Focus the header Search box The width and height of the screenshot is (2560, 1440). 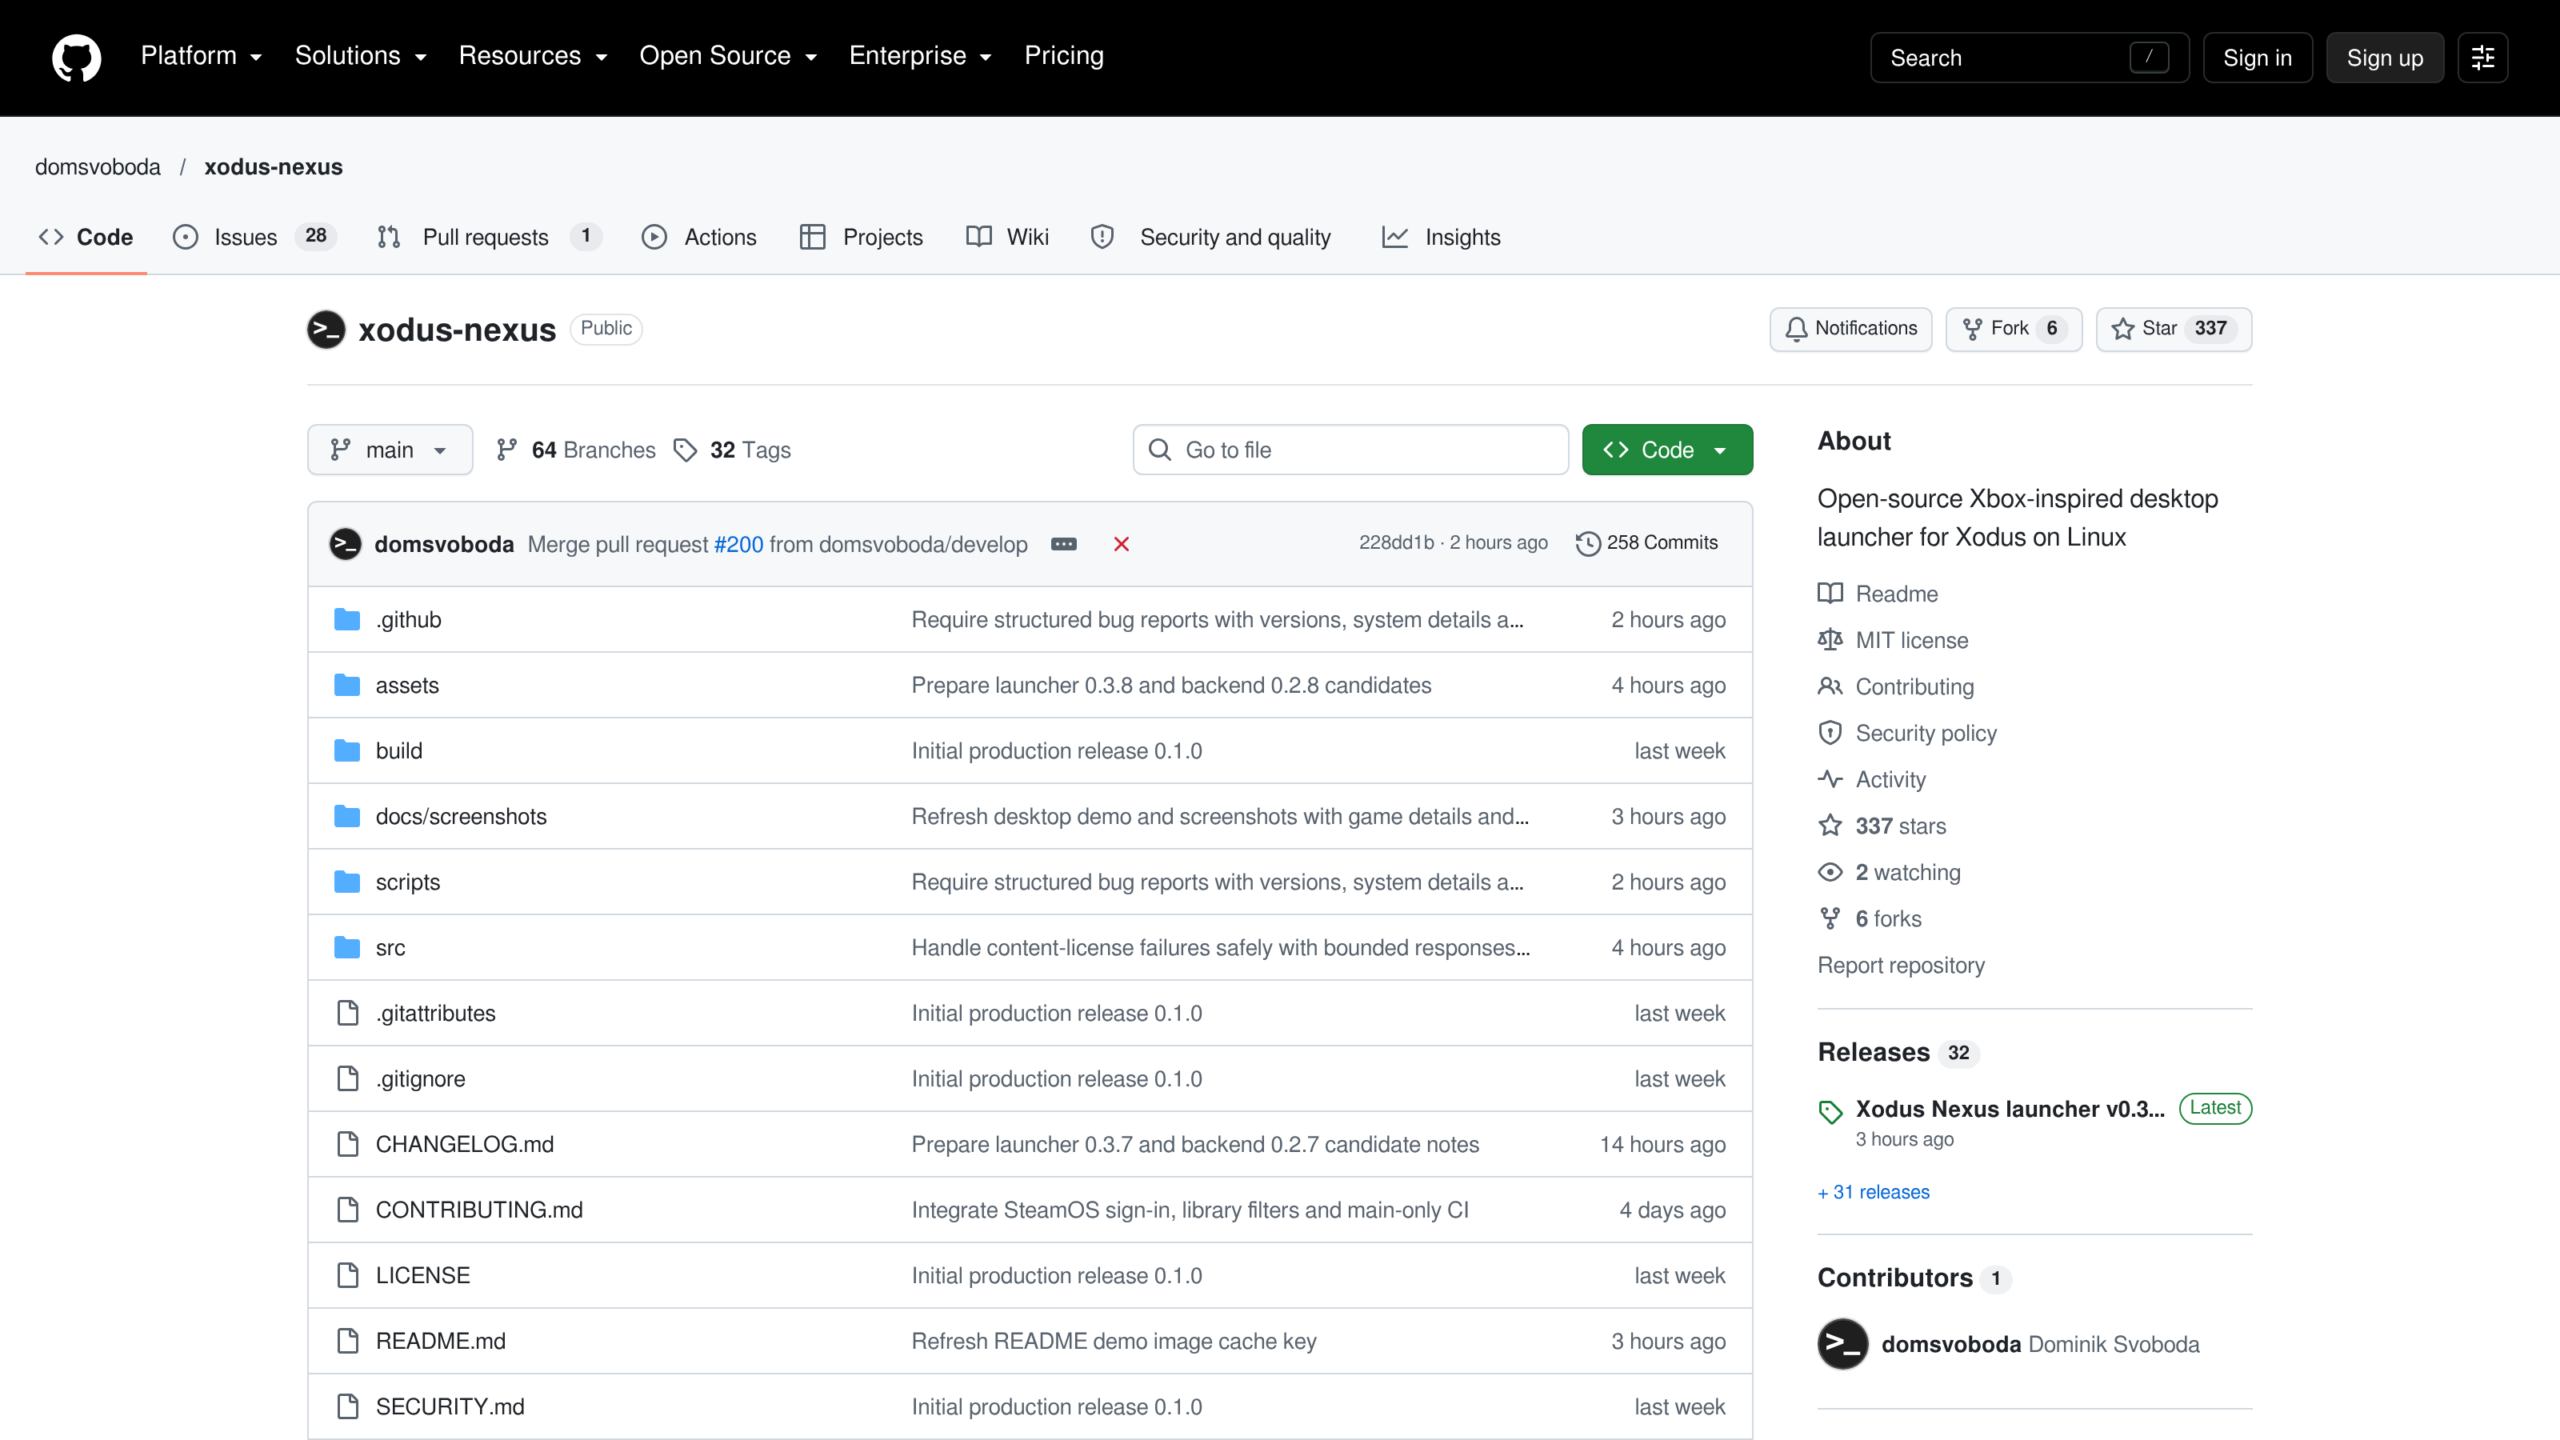click(x=2029, y=58)
